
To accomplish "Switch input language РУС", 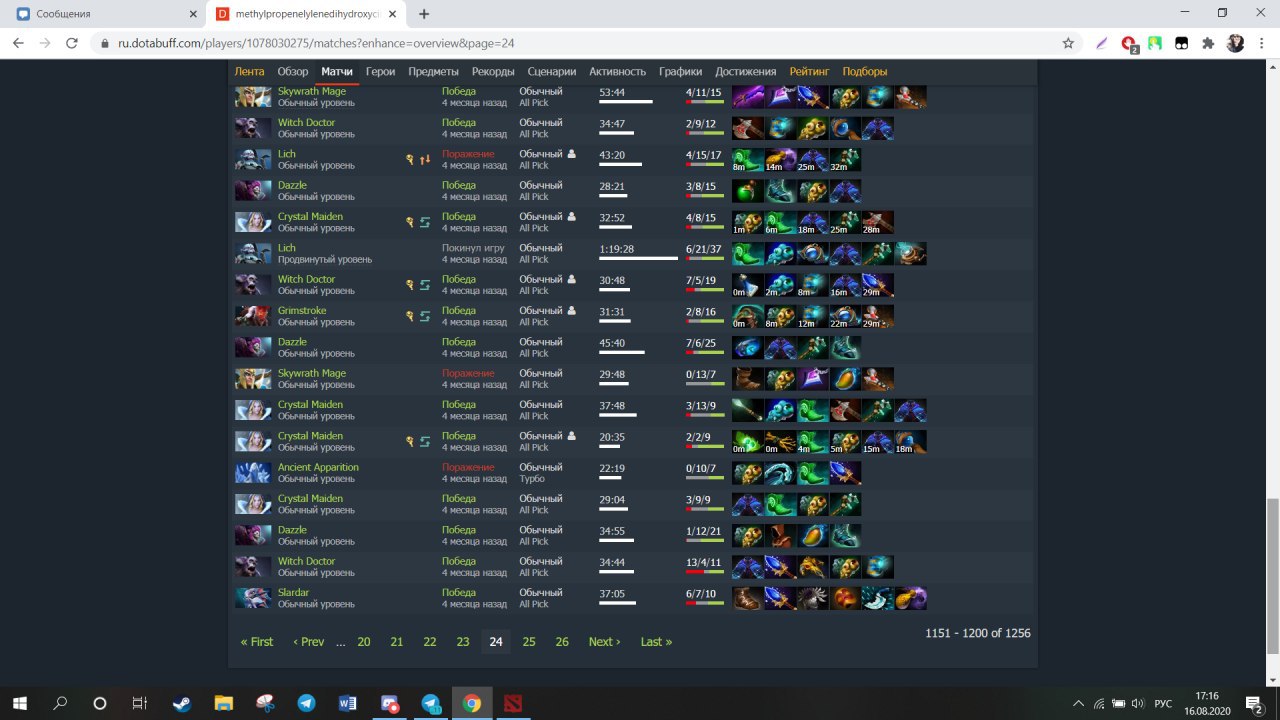I will point(1163,703).
